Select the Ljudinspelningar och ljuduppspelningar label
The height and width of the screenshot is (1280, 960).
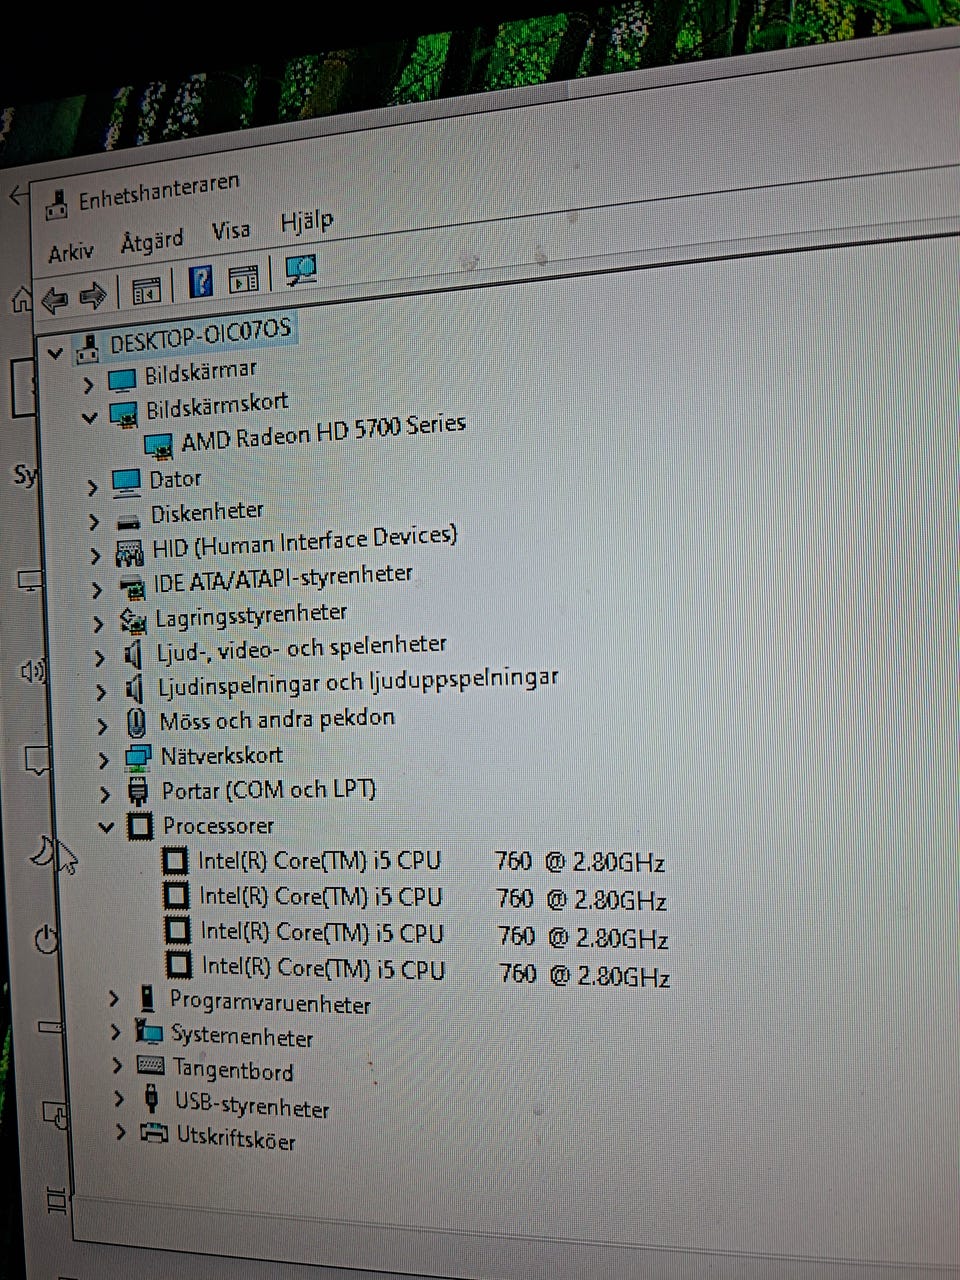coord(358,684)
